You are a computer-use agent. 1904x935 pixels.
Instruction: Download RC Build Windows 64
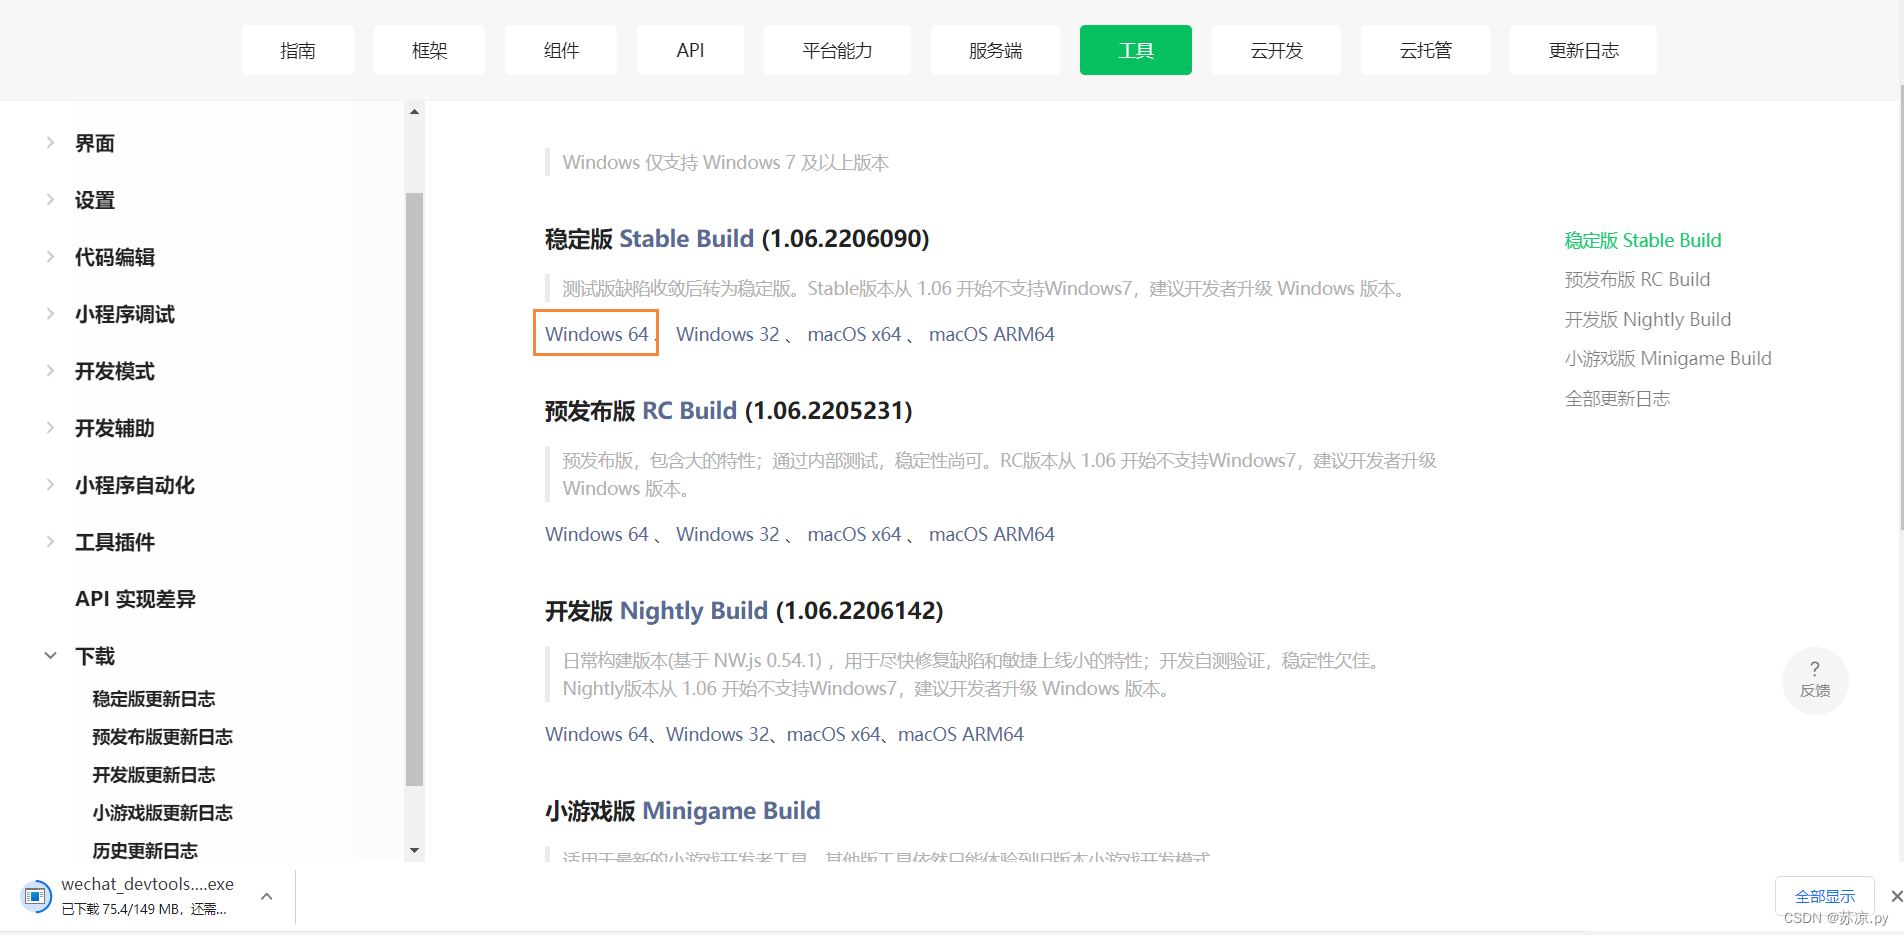[x=596, y=534]
